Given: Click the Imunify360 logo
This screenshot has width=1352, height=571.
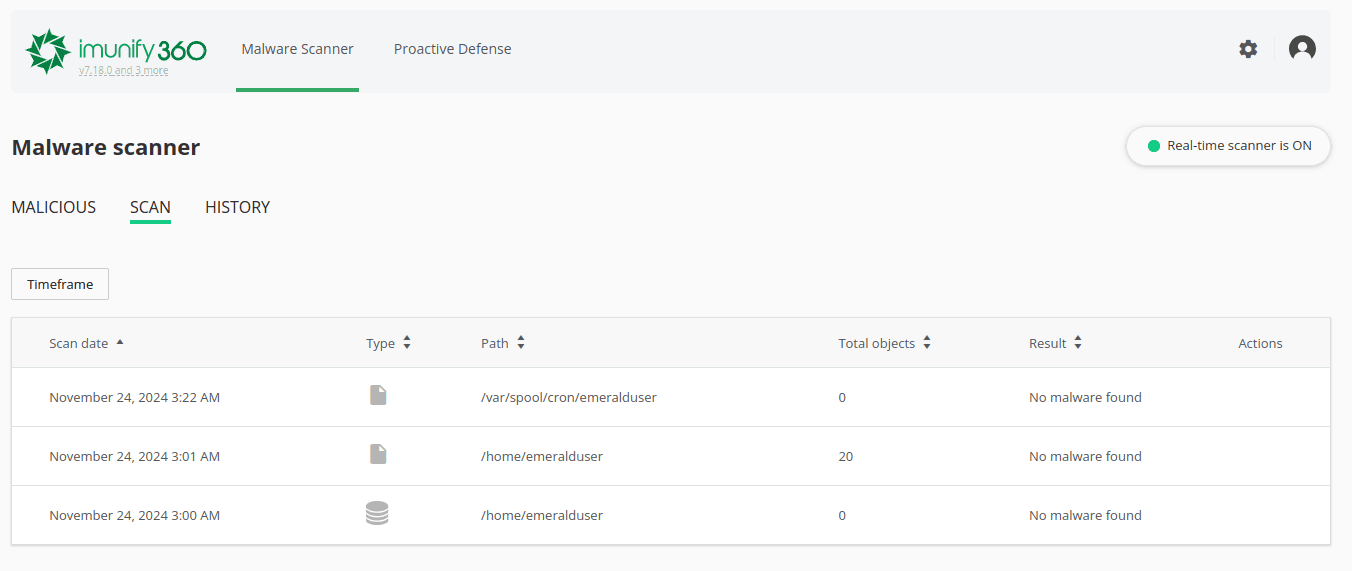Looking at the screenshot, I should tap(115, 48).
